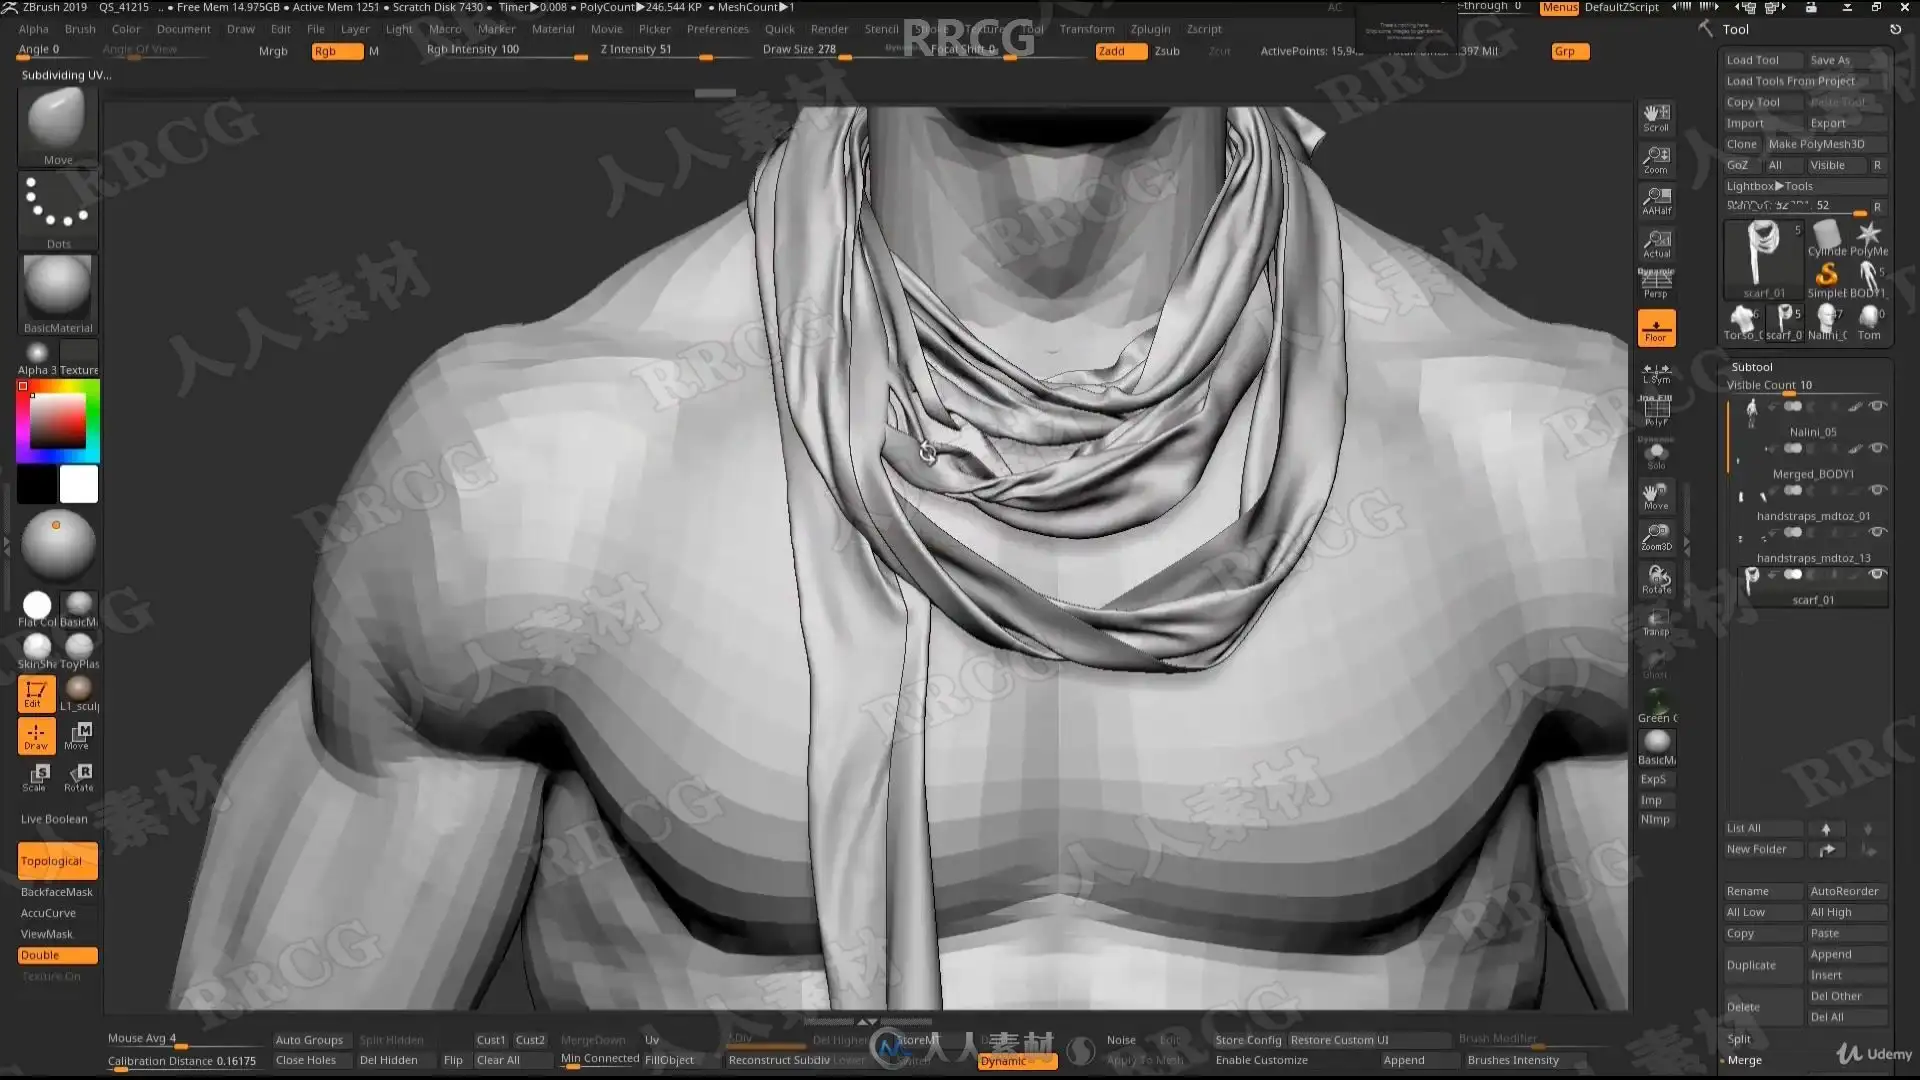Toggle the Floor grid icon
Screen dimensions: 1920x1080
coord(1656,328)
